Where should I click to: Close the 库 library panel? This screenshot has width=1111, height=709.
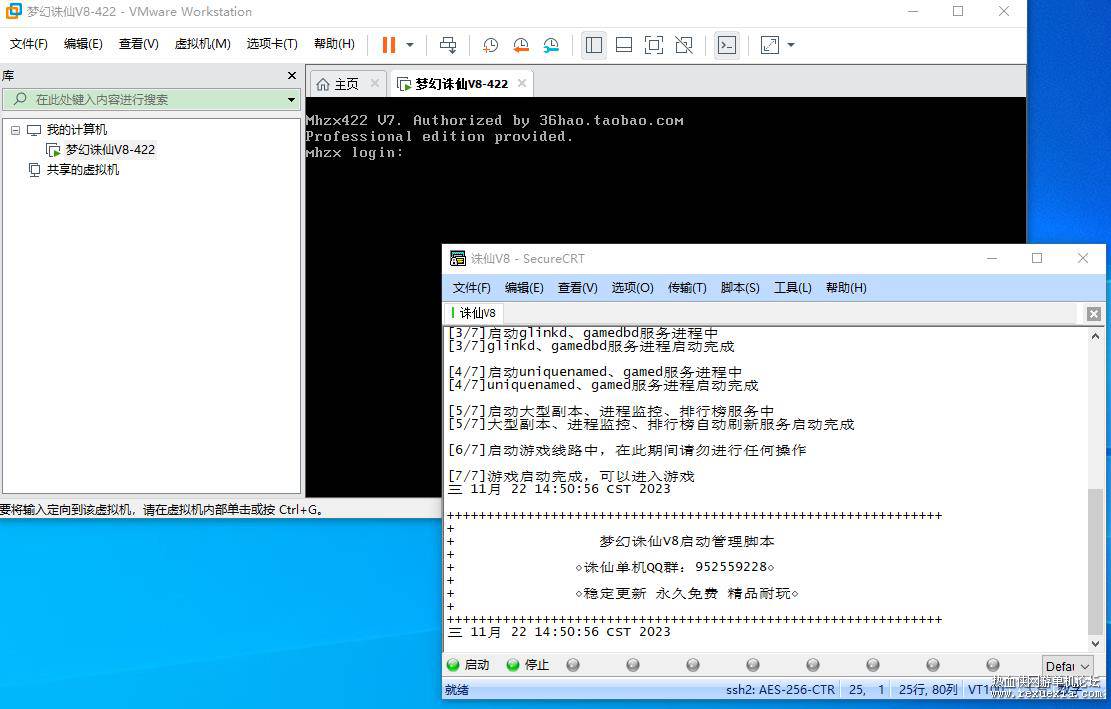[292, 75]
